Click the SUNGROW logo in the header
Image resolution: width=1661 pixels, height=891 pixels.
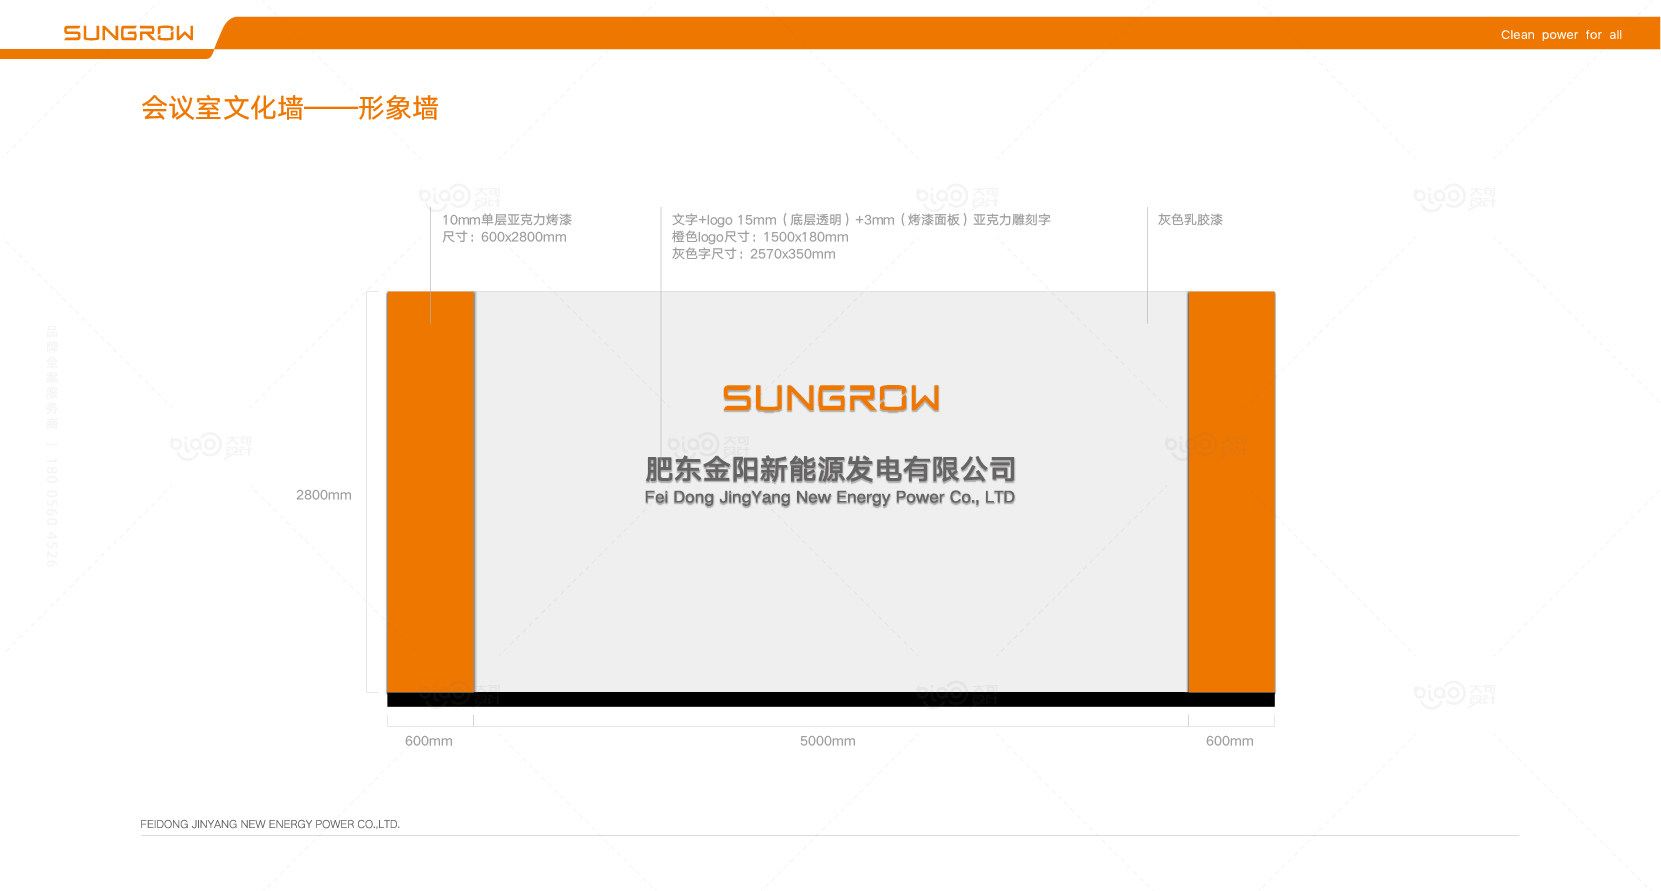[x=129, y=33]
